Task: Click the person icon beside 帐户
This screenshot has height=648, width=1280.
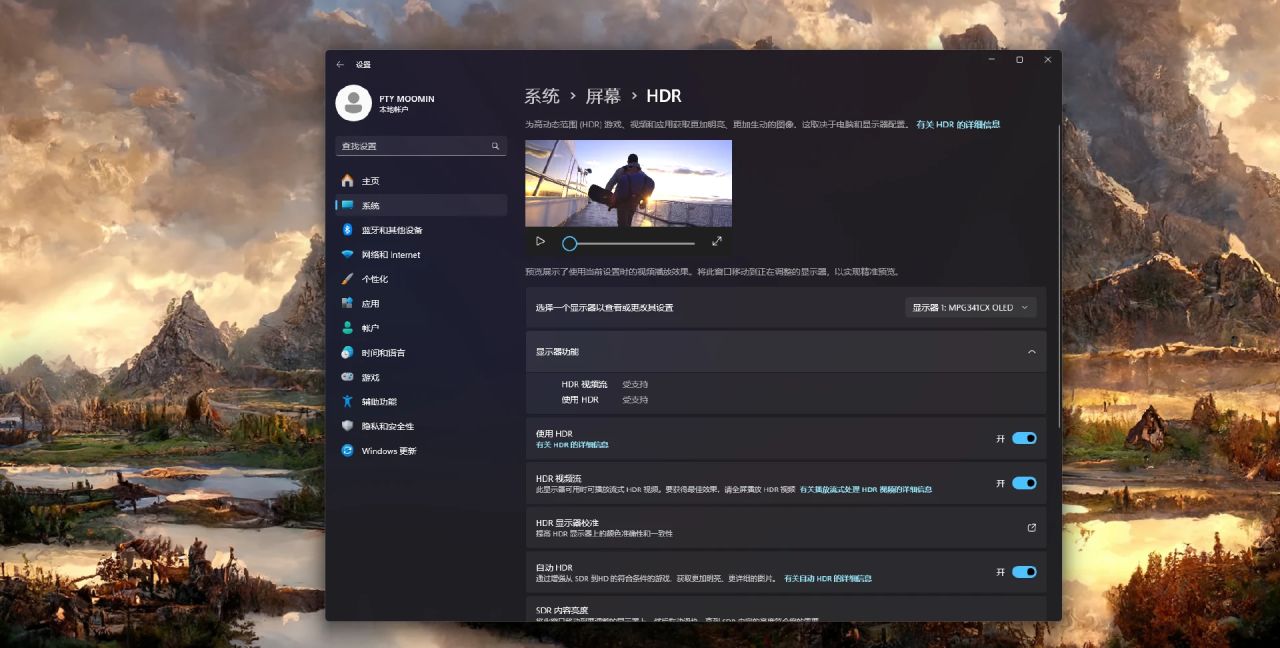Action: point(347,328)
